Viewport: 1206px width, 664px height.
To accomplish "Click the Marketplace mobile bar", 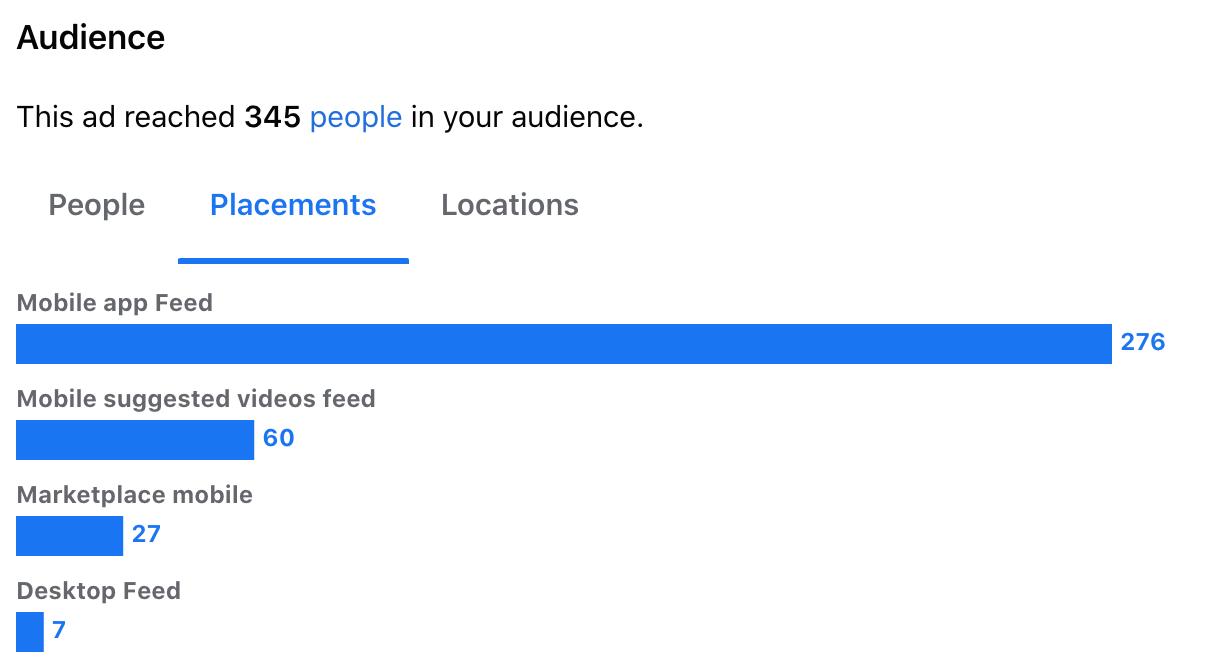I will [x=69, y=535].
